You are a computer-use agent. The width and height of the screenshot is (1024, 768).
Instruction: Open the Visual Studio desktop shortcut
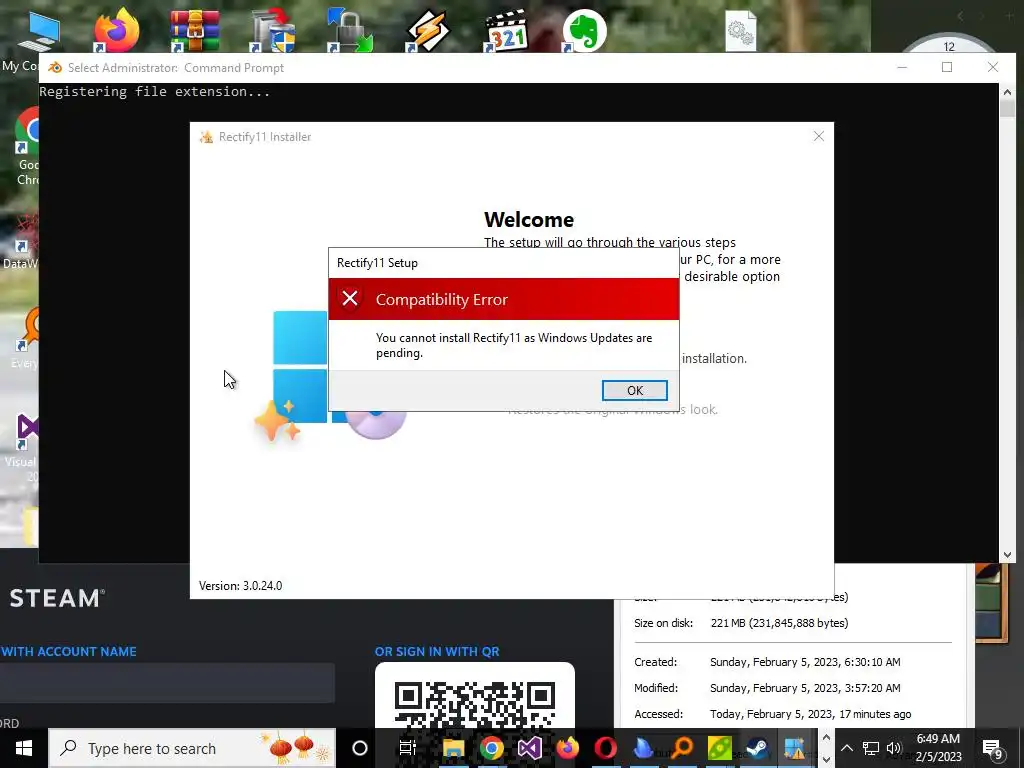pos(24,447)
